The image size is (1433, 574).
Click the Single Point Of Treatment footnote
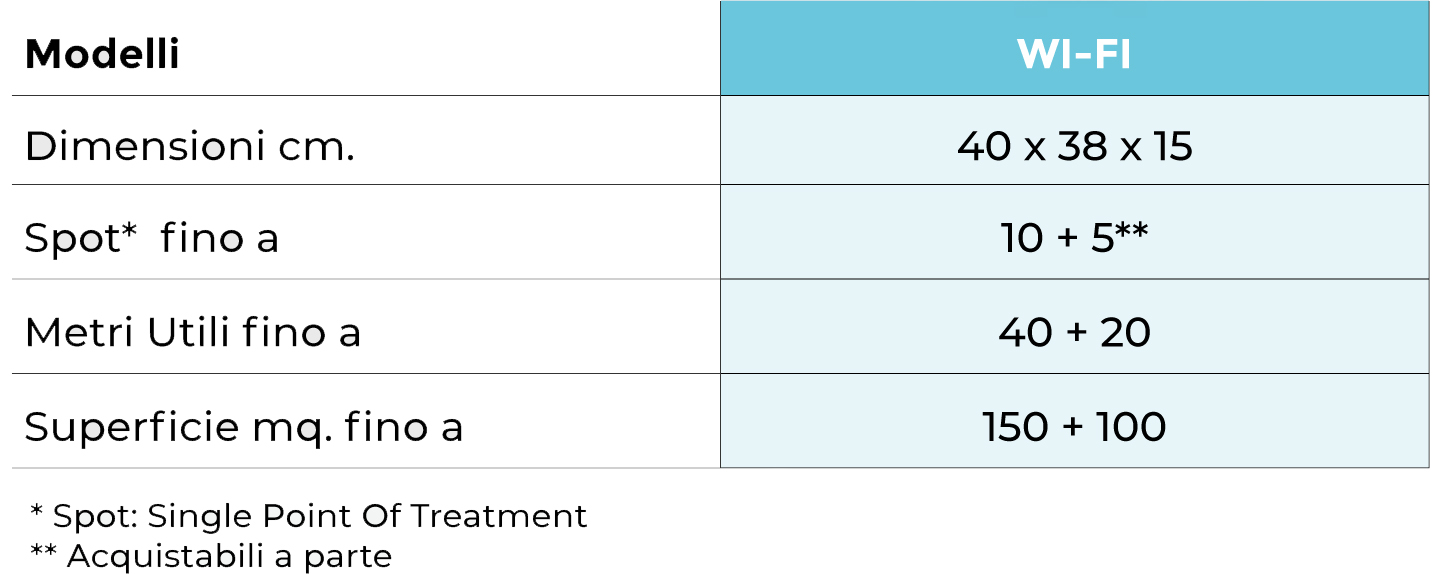pos(308,516)
